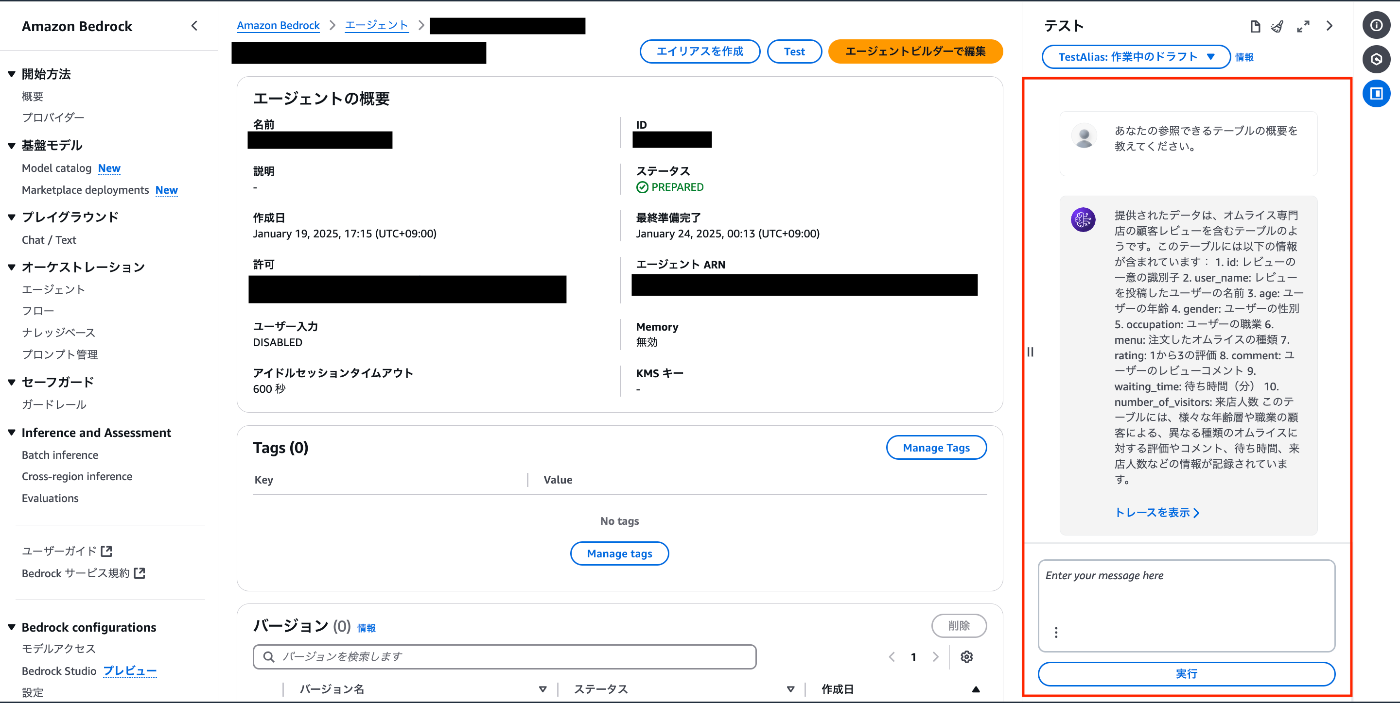The image size is (1400, 703).
Task: Click the Amazon Bedrock sidebar title
Action: tap(77, 26)
